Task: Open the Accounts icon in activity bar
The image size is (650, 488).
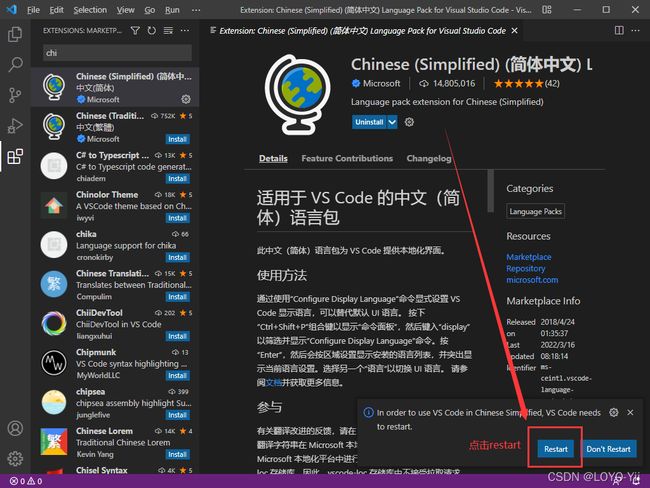Action: click(x=15, y=428)
